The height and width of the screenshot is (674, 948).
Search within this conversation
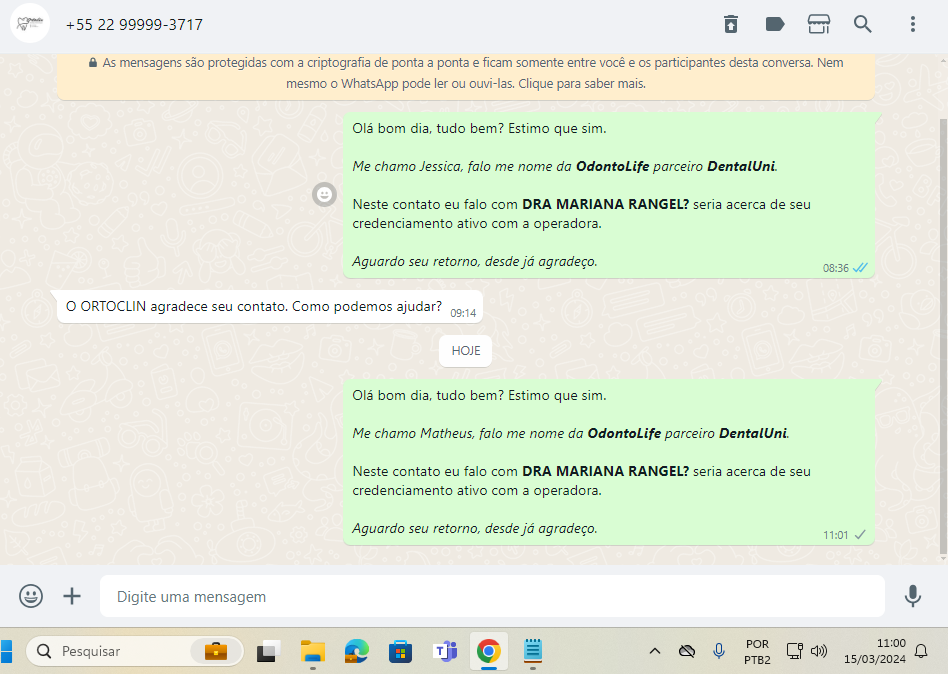863,24
